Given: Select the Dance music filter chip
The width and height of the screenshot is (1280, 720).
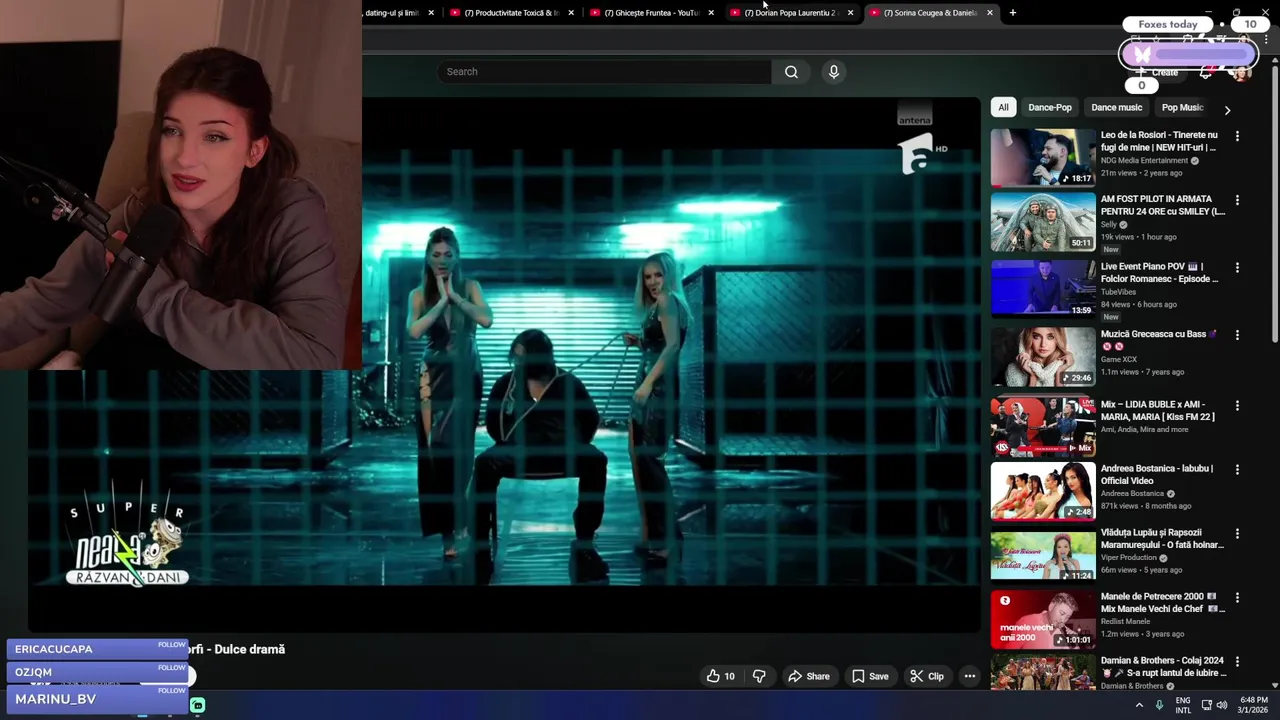Looking at the screenshot, I should pos(1116,107).
